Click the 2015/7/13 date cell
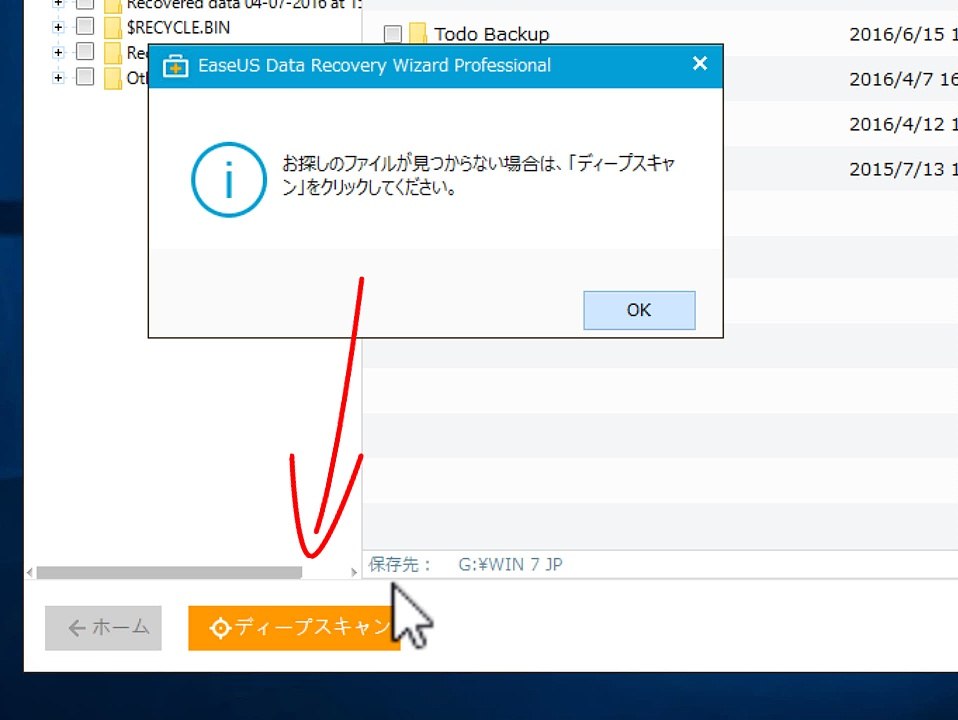 [903, 169]
